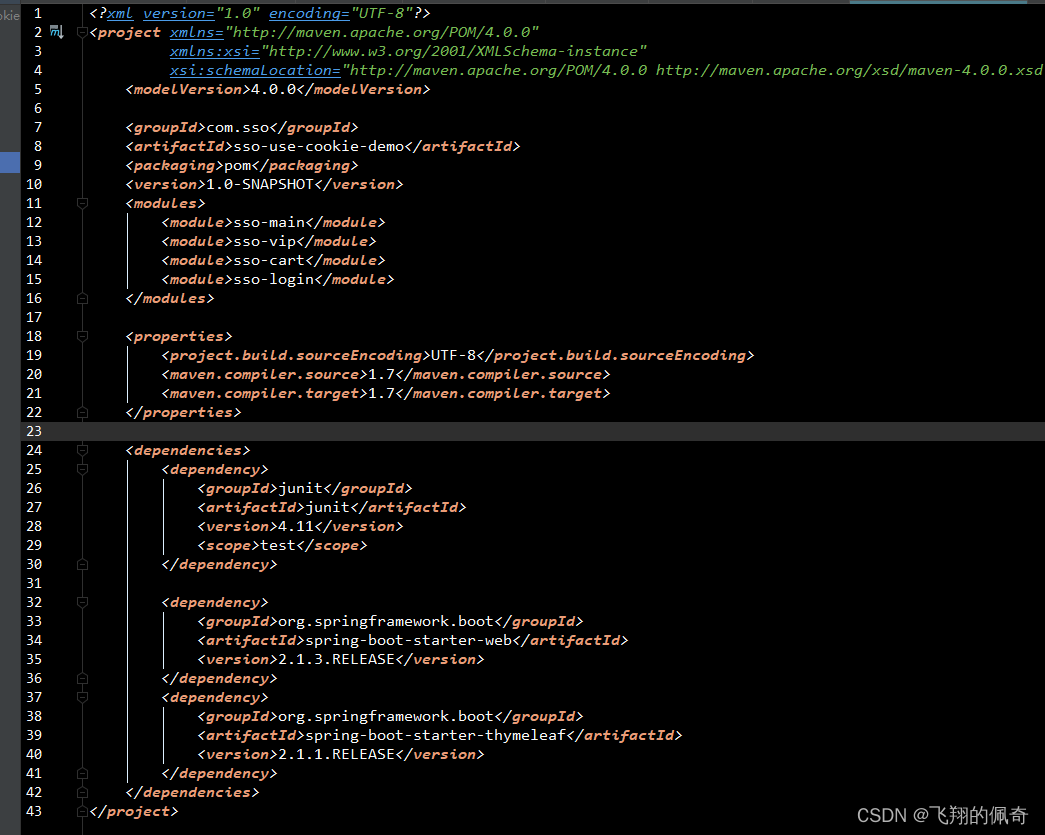Click the version 2.1.1.RELEASE
The width and height of the screenshot is (1045, 835).
[337, 754]
